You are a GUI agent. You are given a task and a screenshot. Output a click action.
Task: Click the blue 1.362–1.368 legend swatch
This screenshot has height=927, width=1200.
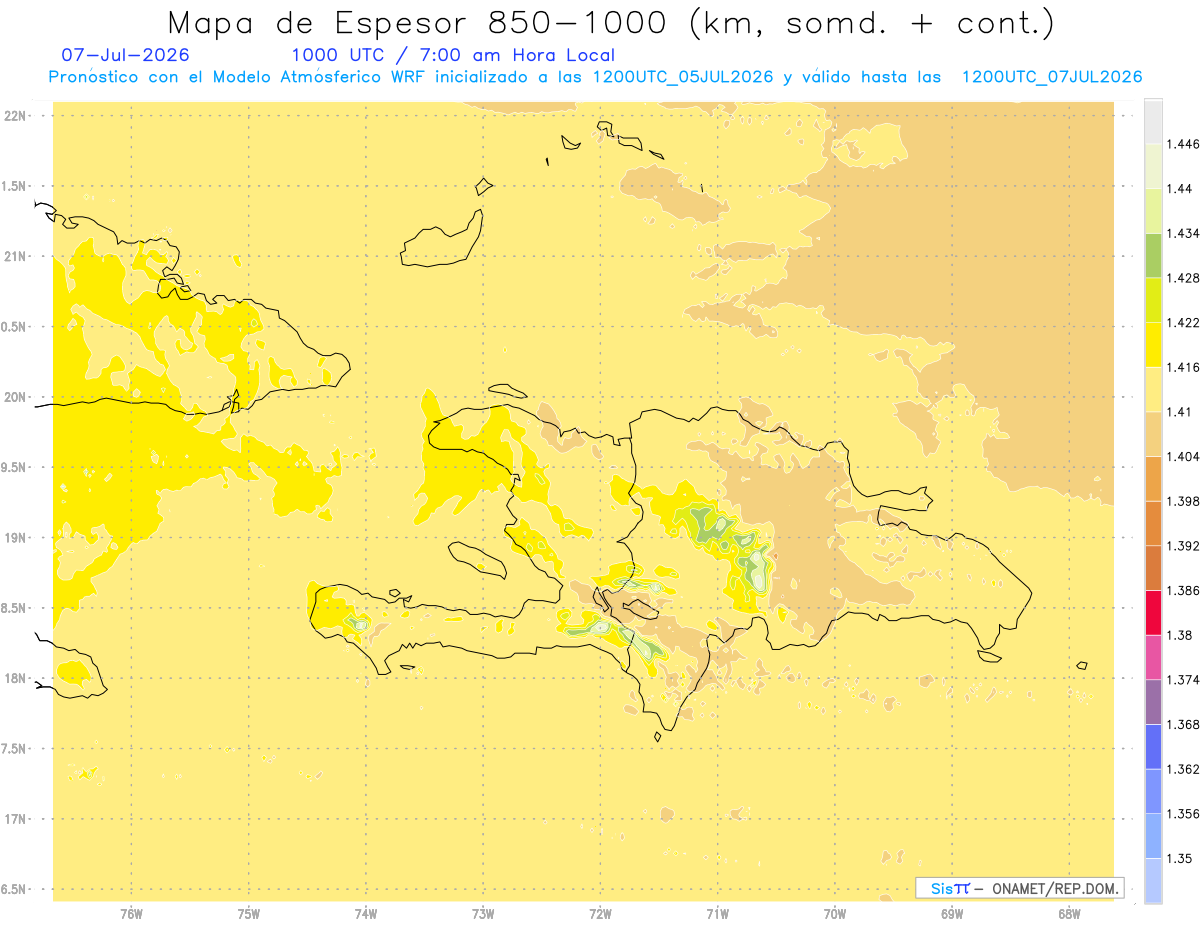pyautogui.click(x=1153, y=746)
